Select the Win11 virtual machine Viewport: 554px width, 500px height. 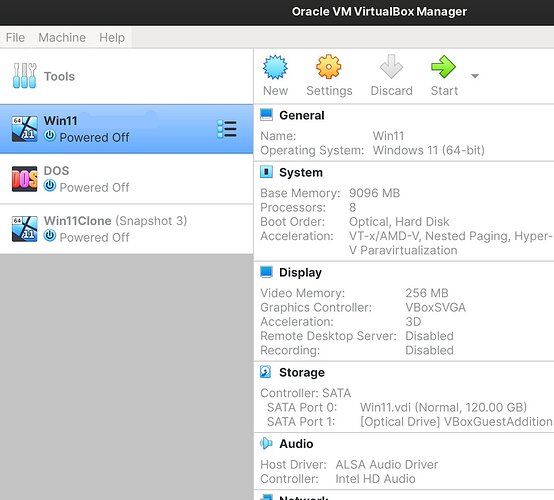point(126,129)
